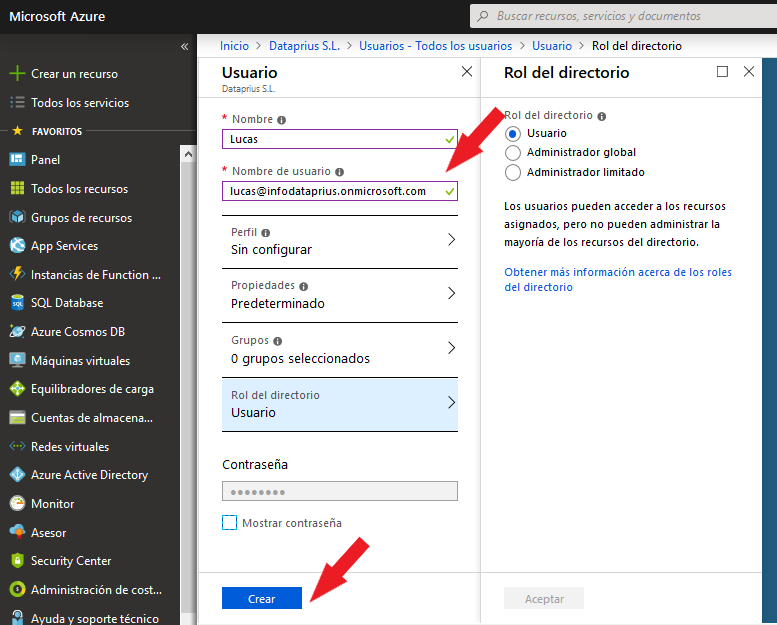Select the Administrador global radio option
The width and height of the screenshot is (777, 625).
point(512,153)
